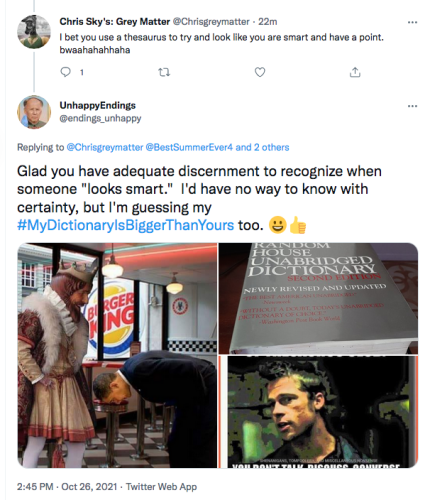Open the Chris Sky's: Grey Matter display name
430x500 pixels.
[115, 22]
